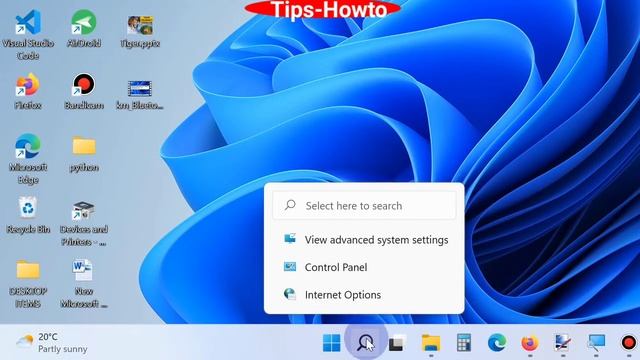Image resolution: width=640 pixels, height=360 pixels.
Task: Open Control Panel from search flyout
Action: (x=364, y=267)
